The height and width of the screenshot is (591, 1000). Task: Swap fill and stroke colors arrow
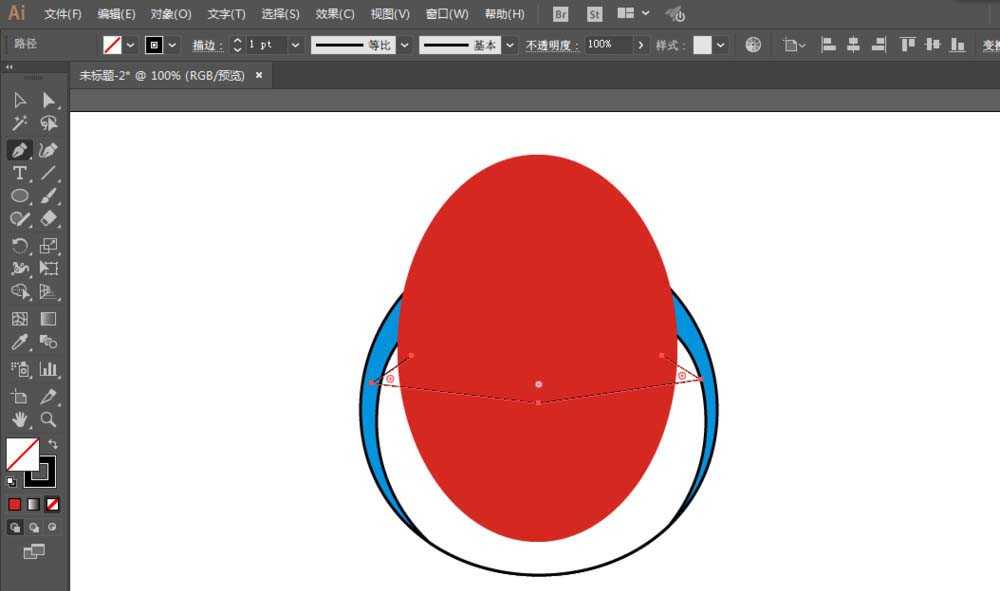point(53,444)
